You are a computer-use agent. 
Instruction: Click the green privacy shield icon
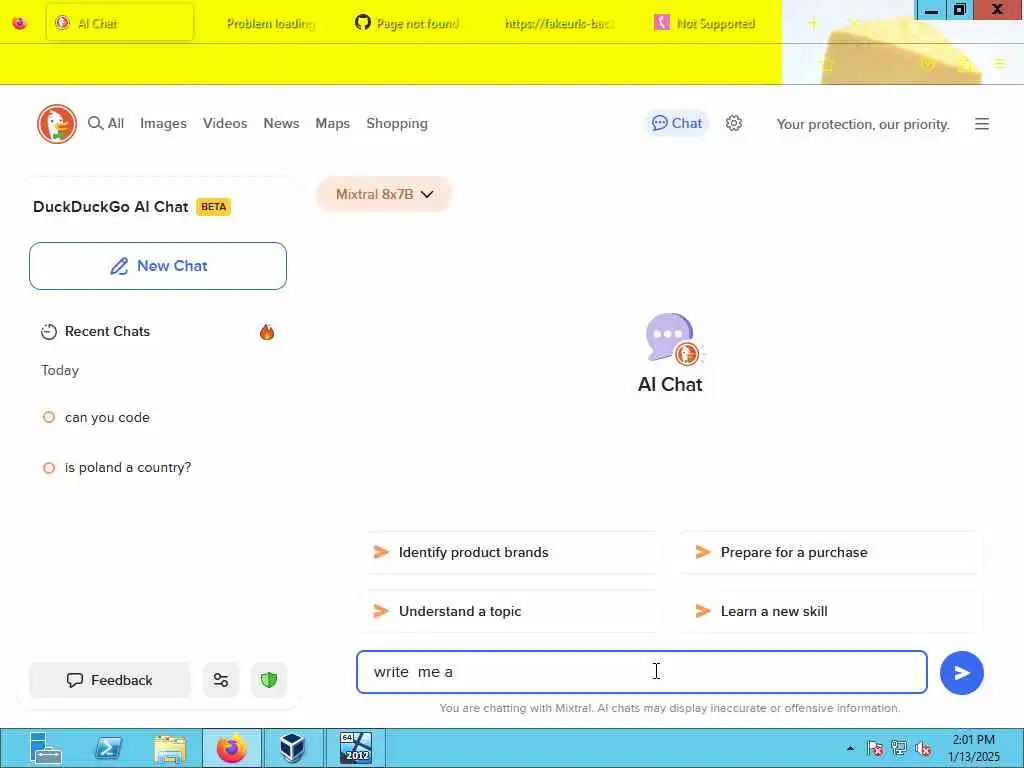point(269,680)
